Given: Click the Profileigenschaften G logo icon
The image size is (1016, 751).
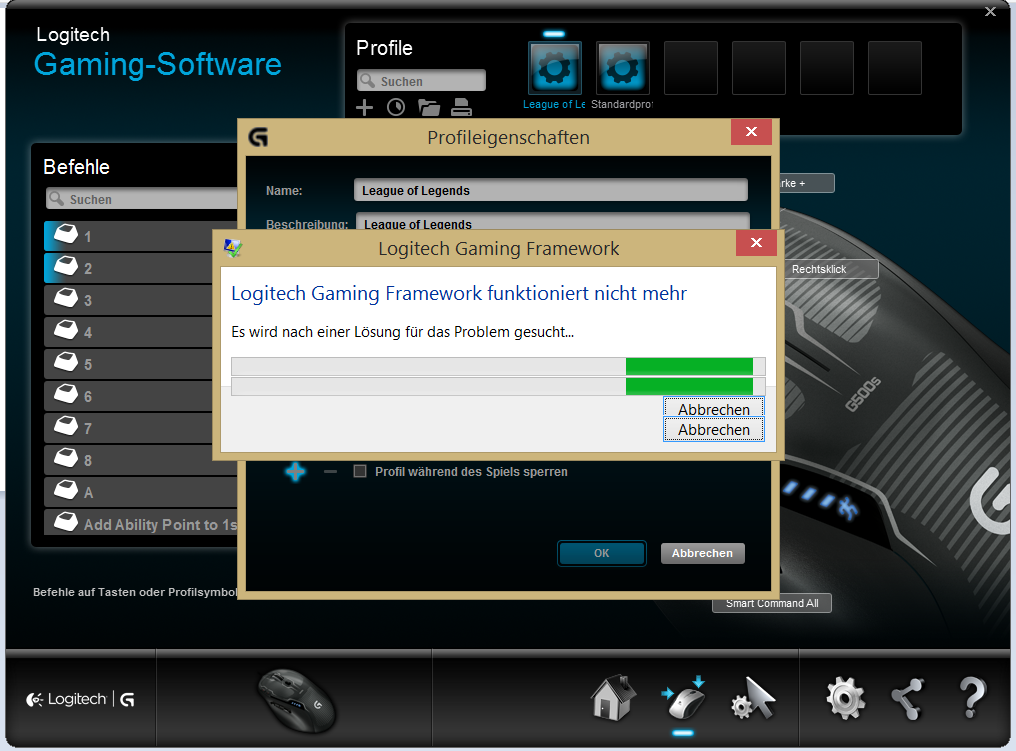Looking at the screenshot, I should tap(258, 137).
